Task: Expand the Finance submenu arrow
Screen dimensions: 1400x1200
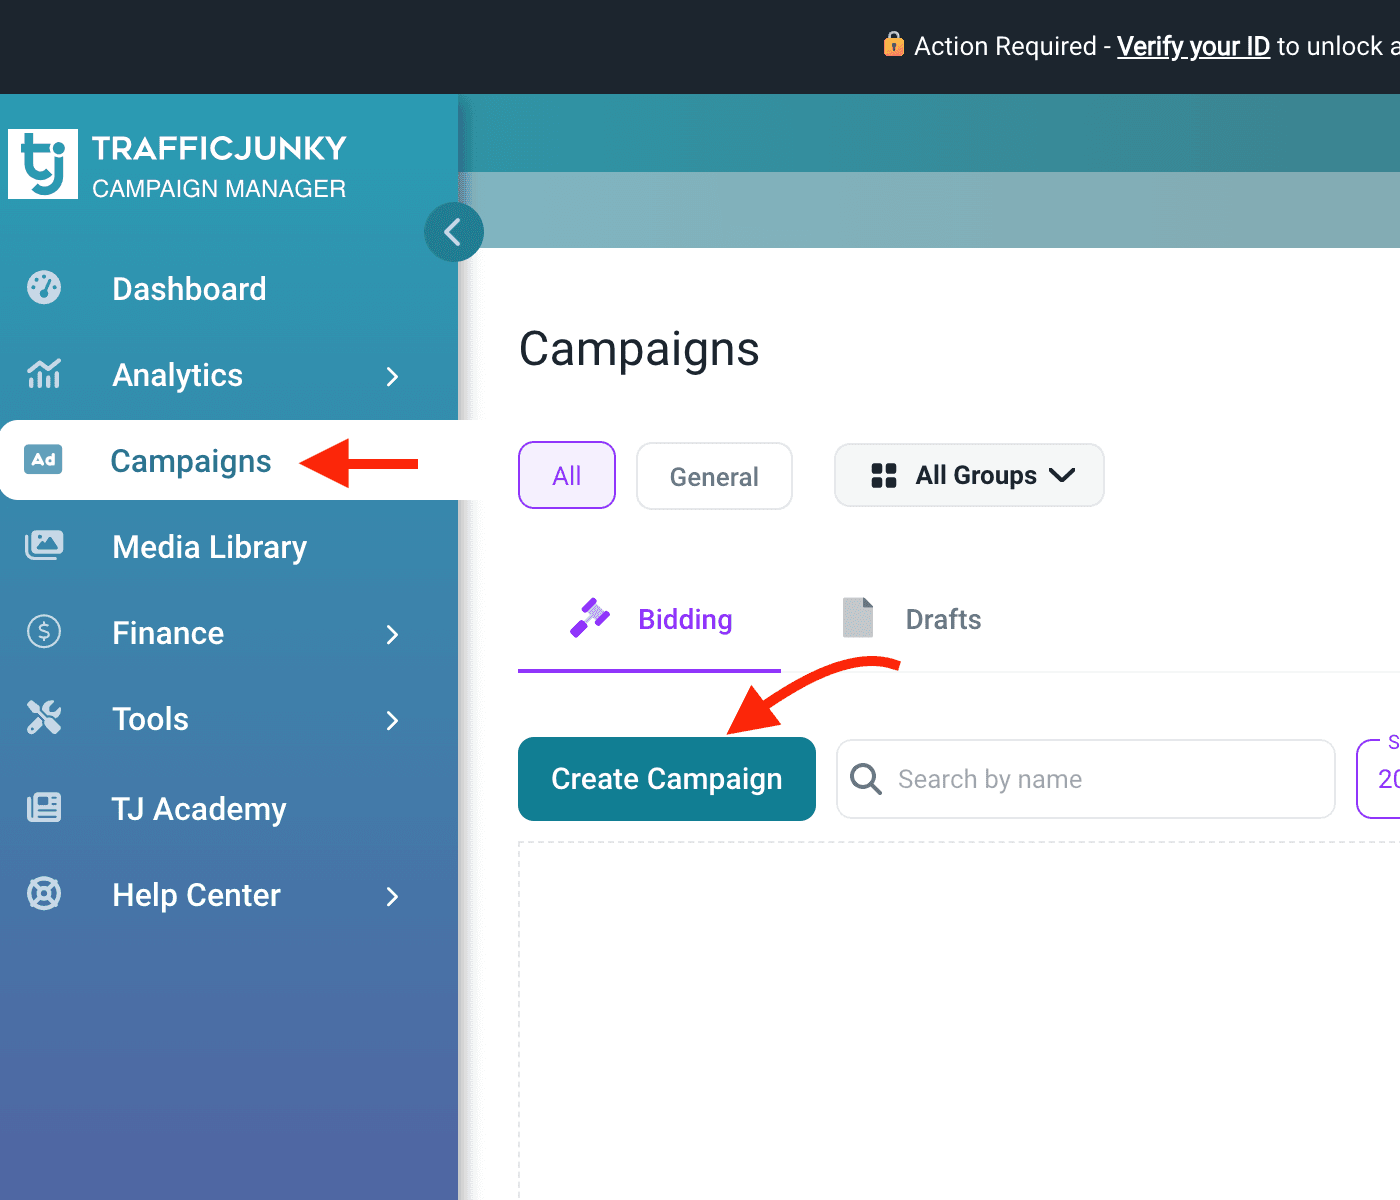Action: pyautogui.click(x=392, y=634)
